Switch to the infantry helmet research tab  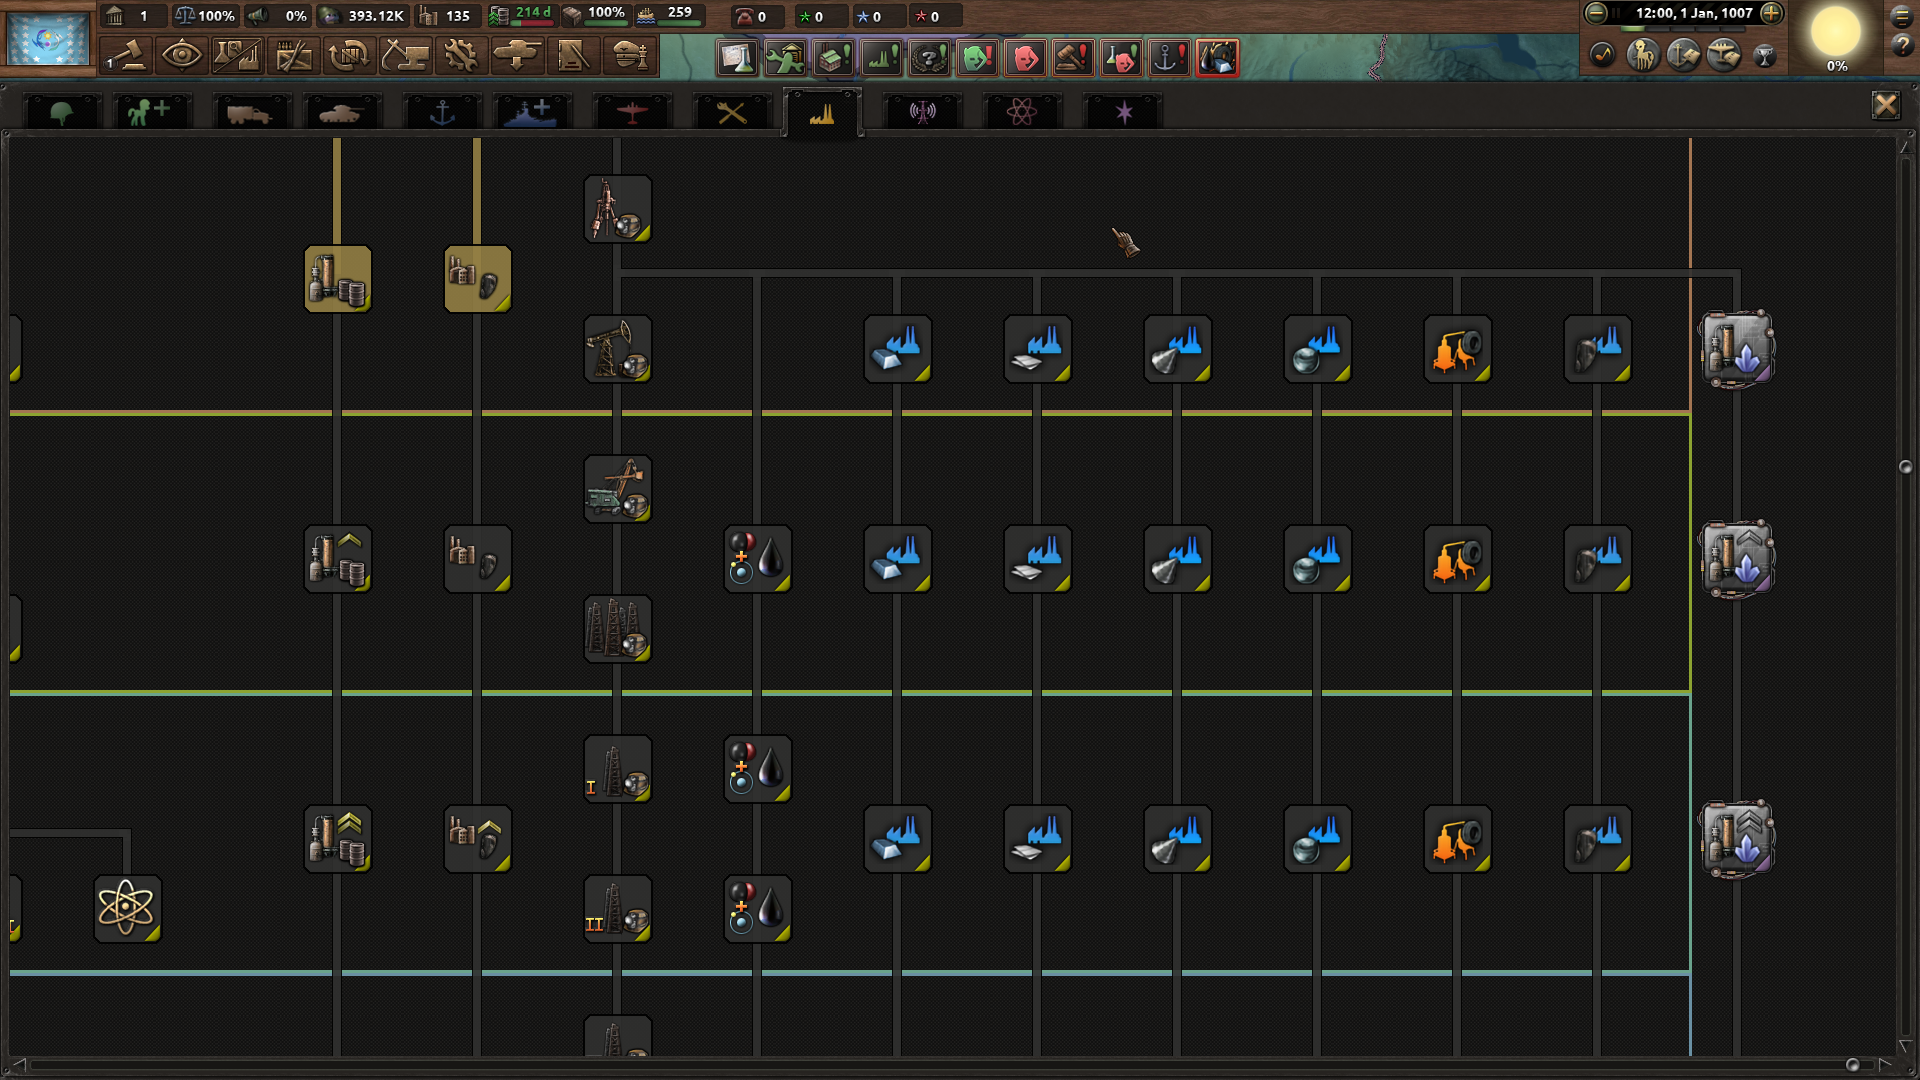coord(62,112)
